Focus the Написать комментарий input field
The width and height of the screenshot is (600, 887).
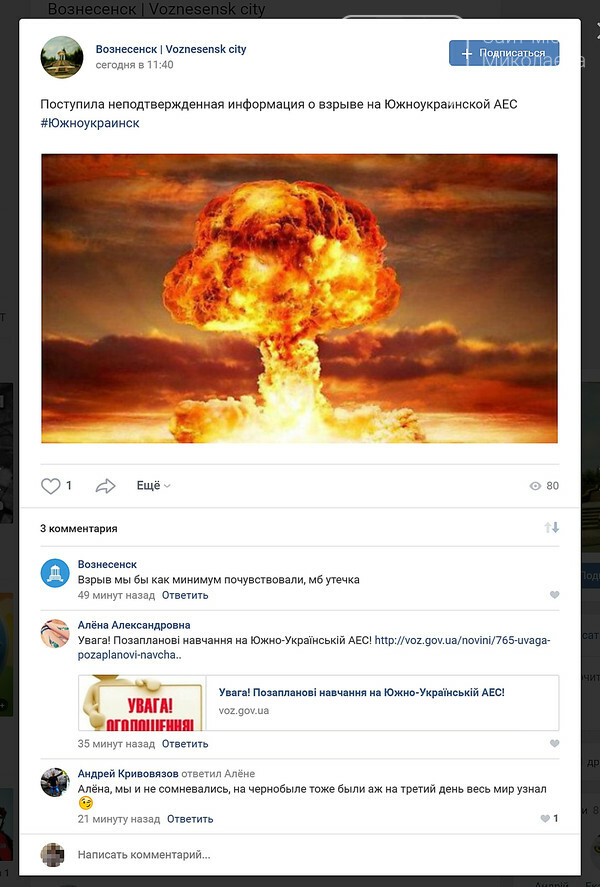click(x=300, y=855)
